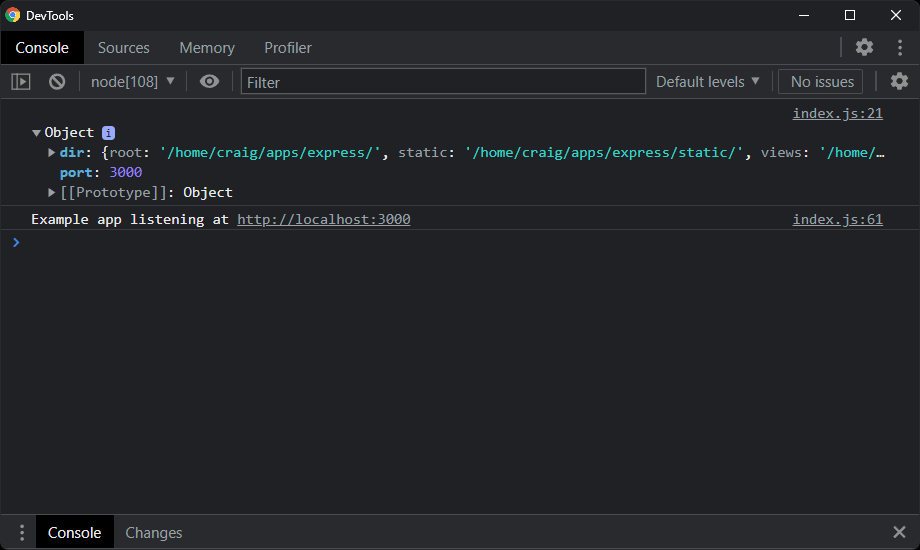Viewport: 920px width, 550px height.
Task: Open the Profiler tab
Action: click(288, 48)
